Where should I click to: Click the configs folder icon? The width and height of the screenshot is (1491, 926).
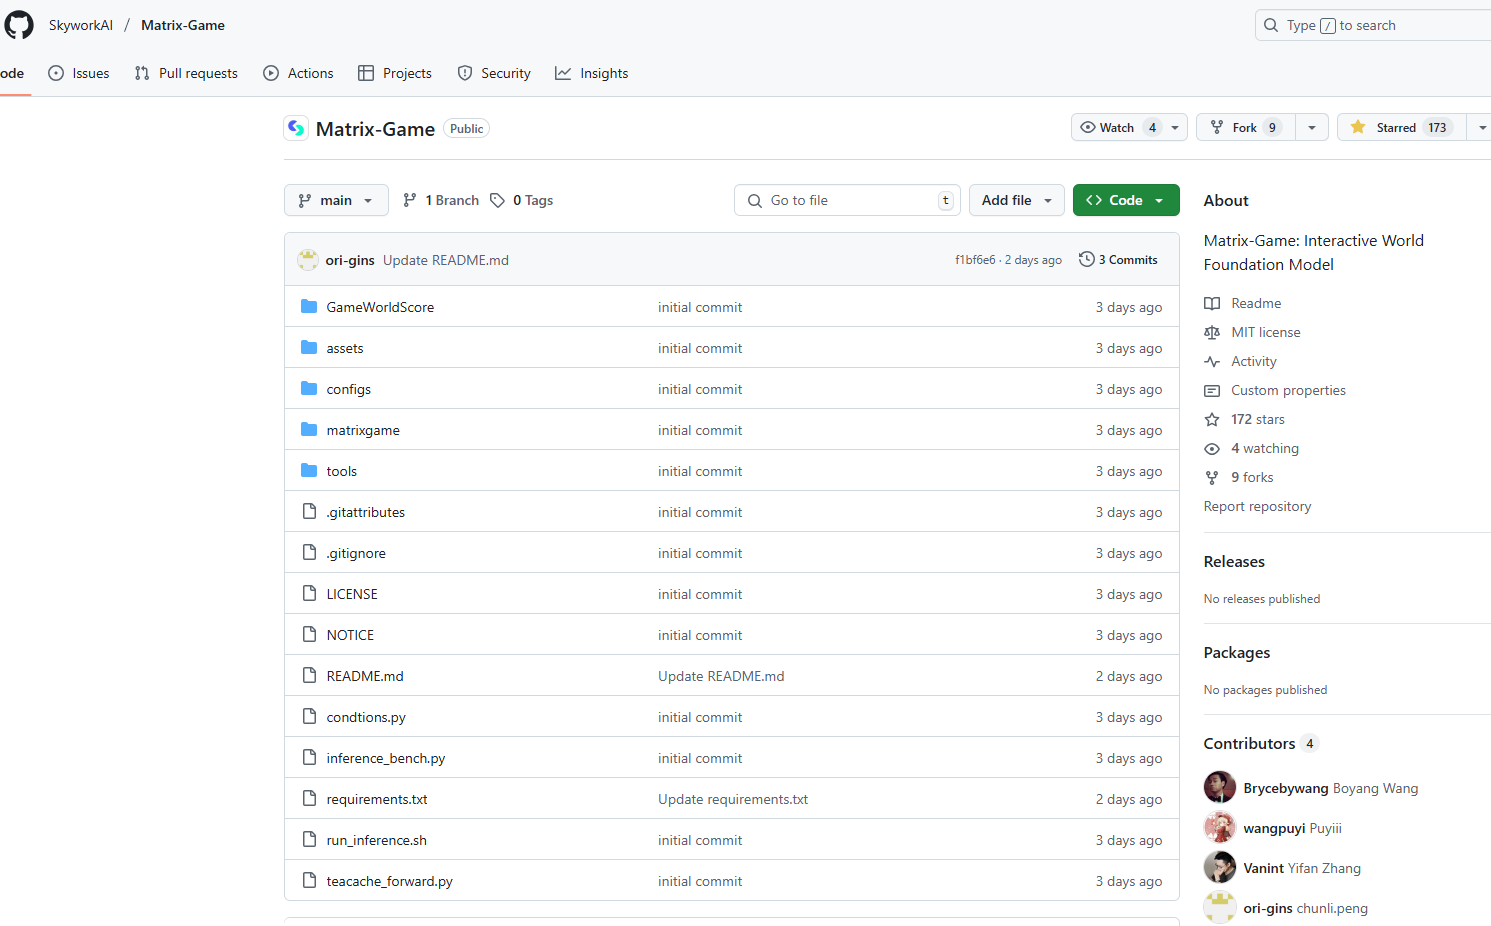309,389
